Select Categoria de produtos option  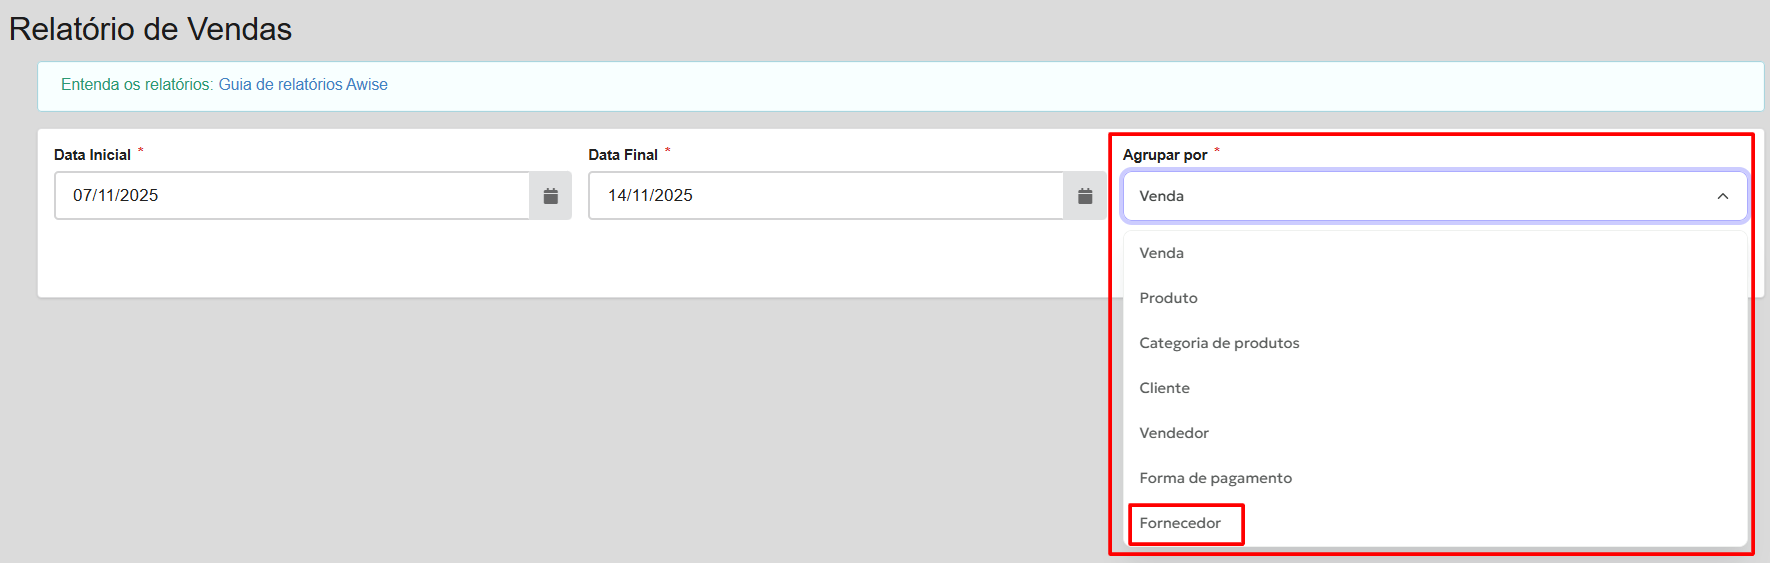click(1219, 343)
